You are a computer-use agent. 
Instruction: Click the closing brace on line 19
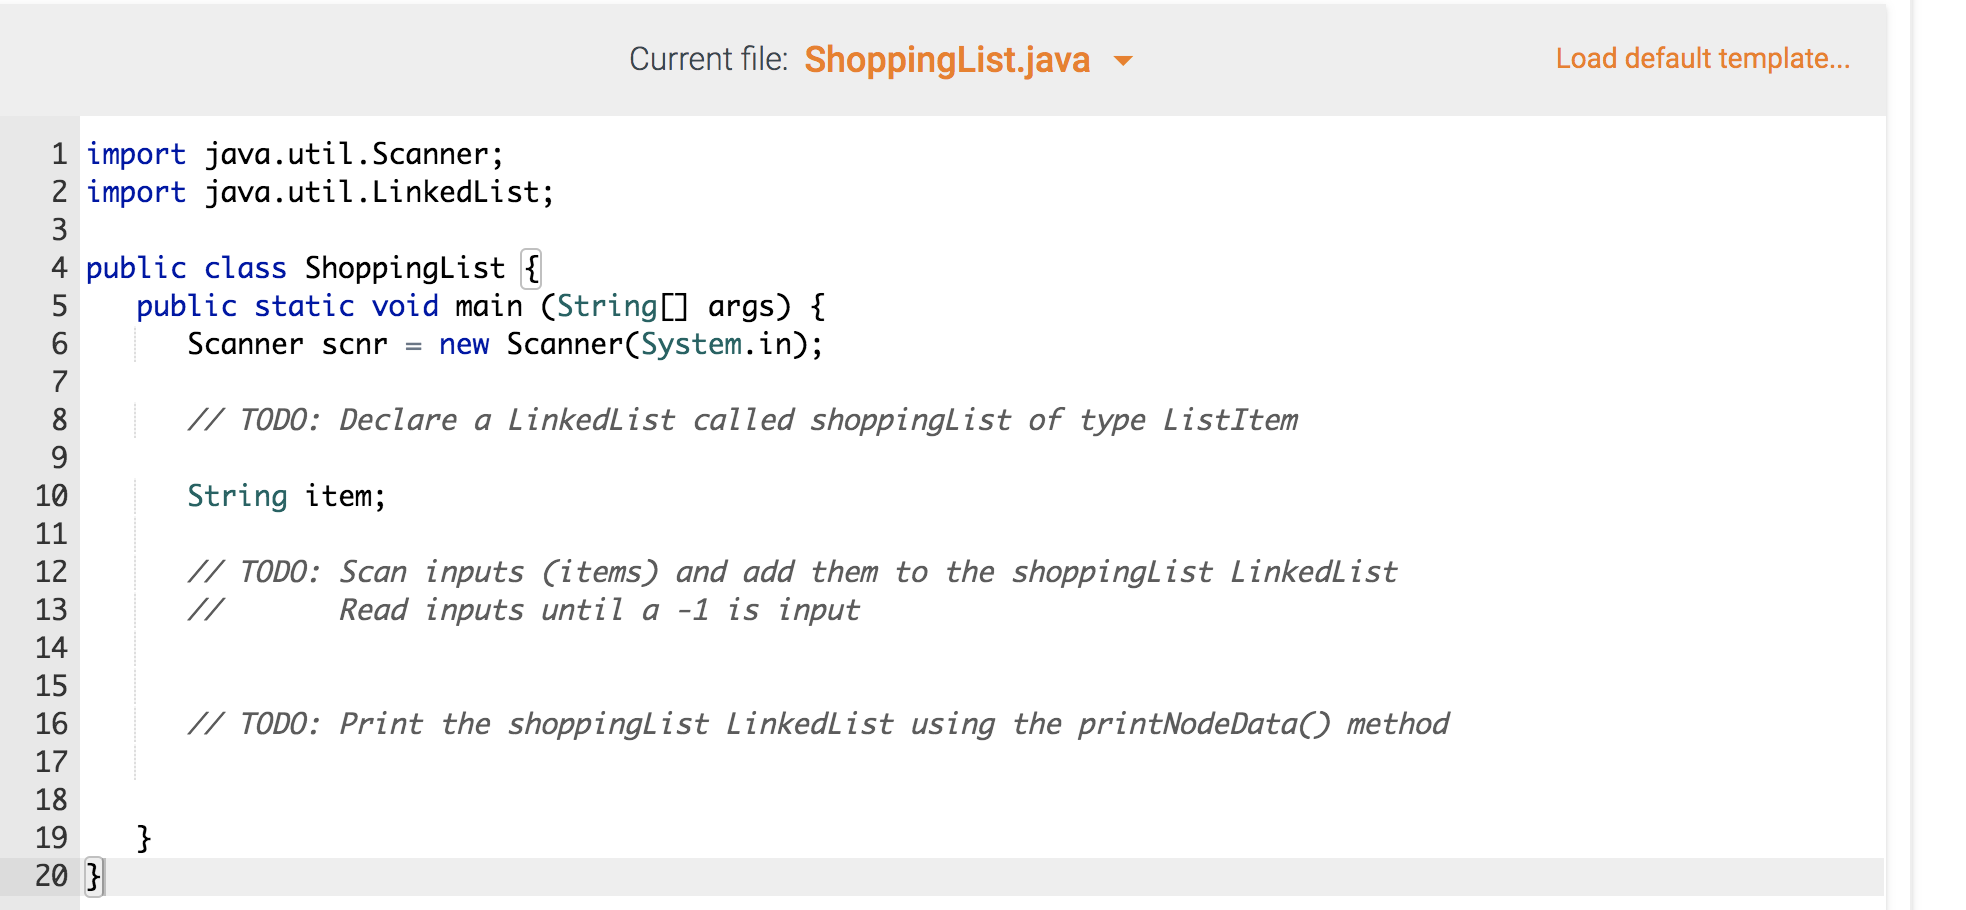tap(143, 837)
